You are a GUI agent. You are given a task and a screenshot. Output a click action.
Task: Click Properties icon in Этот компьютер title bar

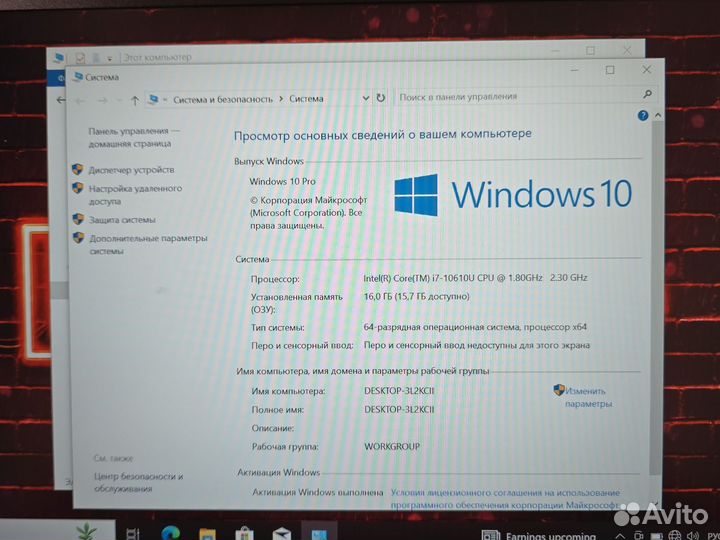(80, 58)
